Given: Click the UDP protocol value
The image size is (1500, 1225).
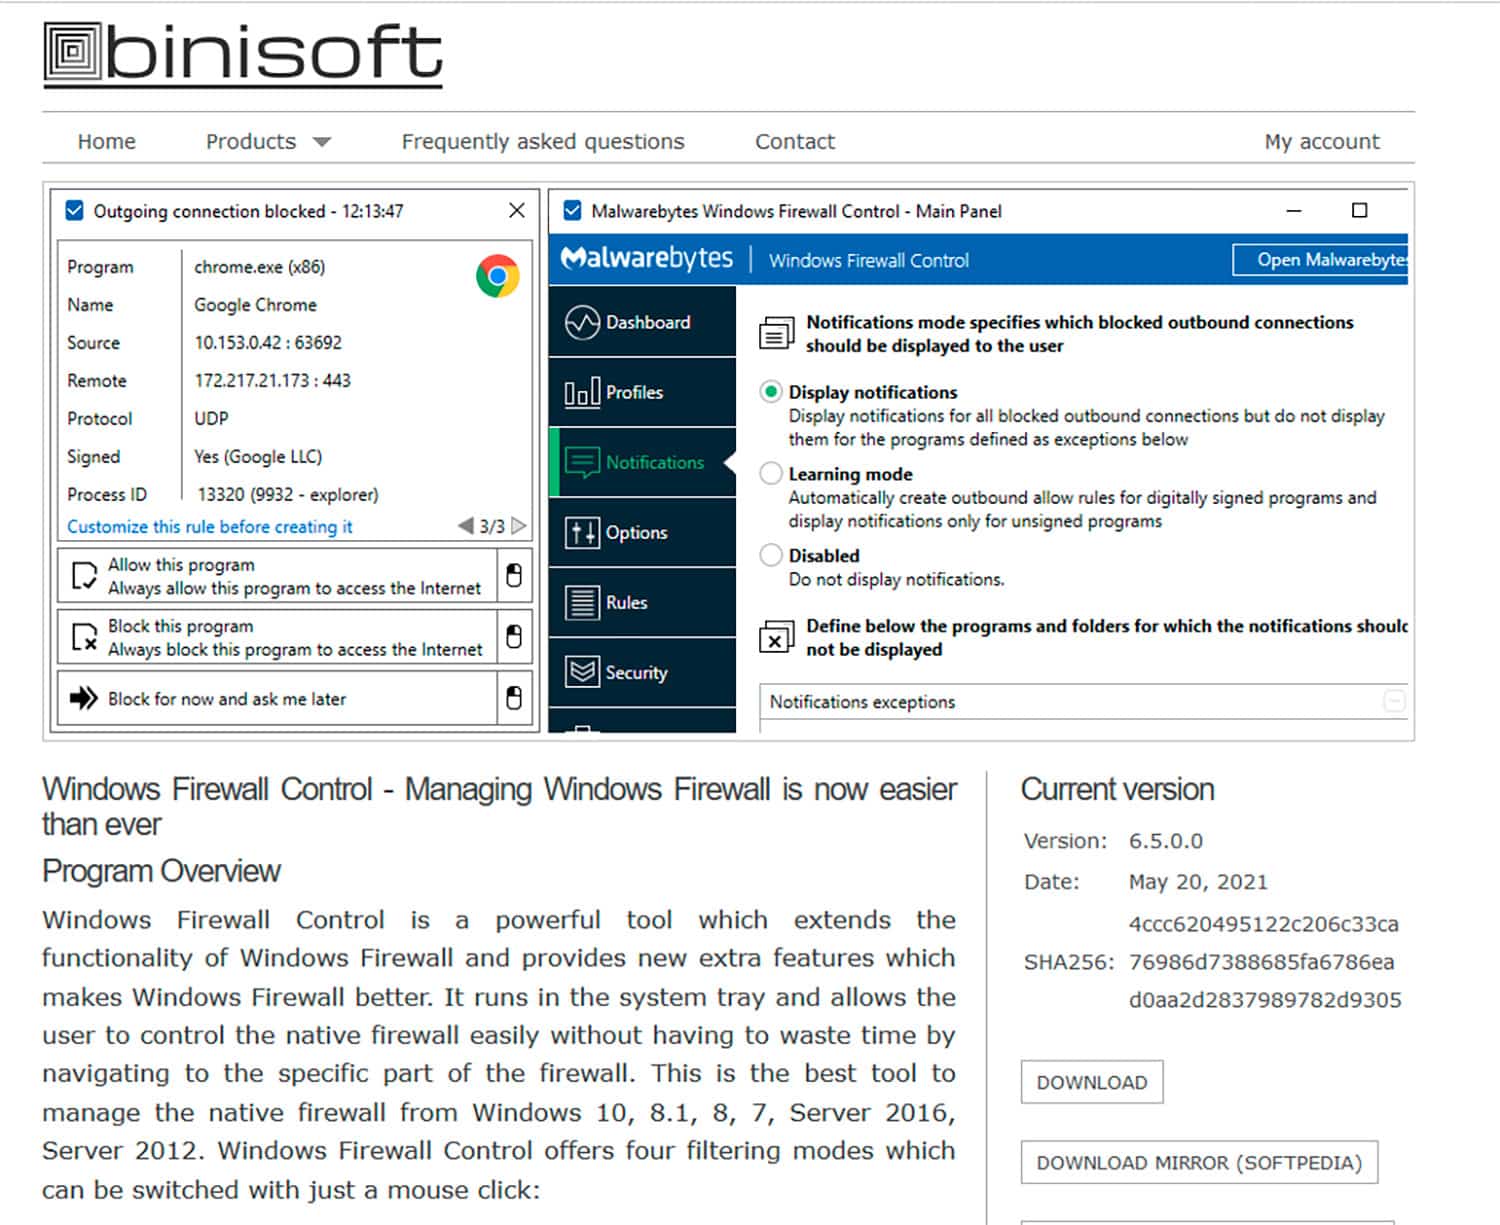Looking at the screenshot, I should (x=211, y=418).
